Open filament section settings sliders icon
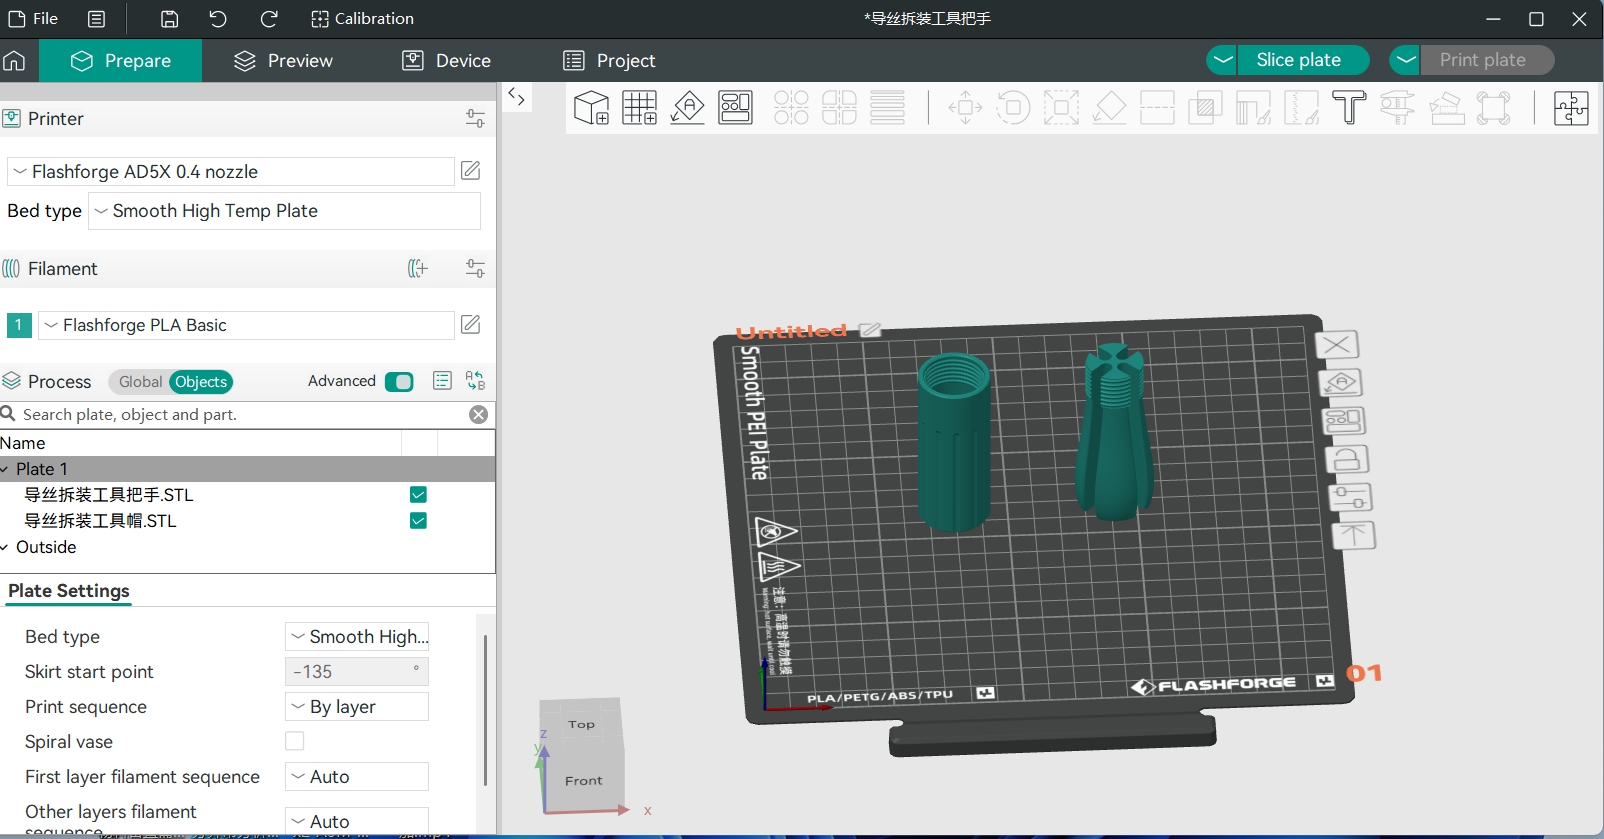The image size is (1604, 839). click(x=475, y=268)
